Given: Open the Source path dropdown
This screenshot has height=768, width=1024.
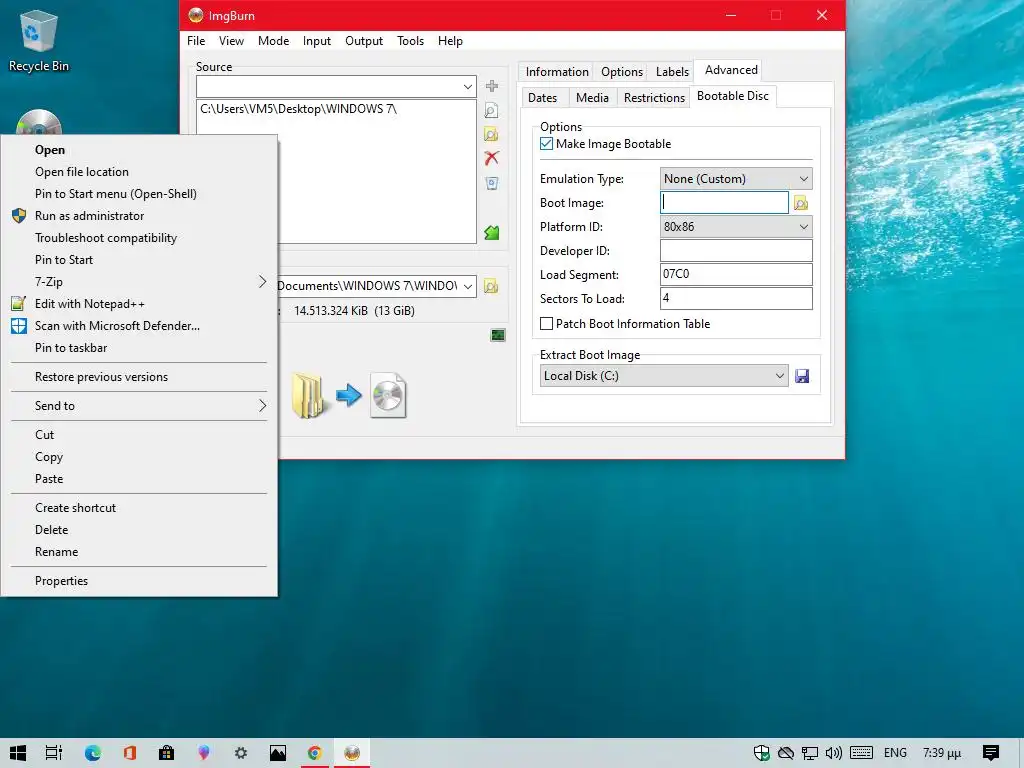Looking at the screenshot, I should tap(468, 87).
